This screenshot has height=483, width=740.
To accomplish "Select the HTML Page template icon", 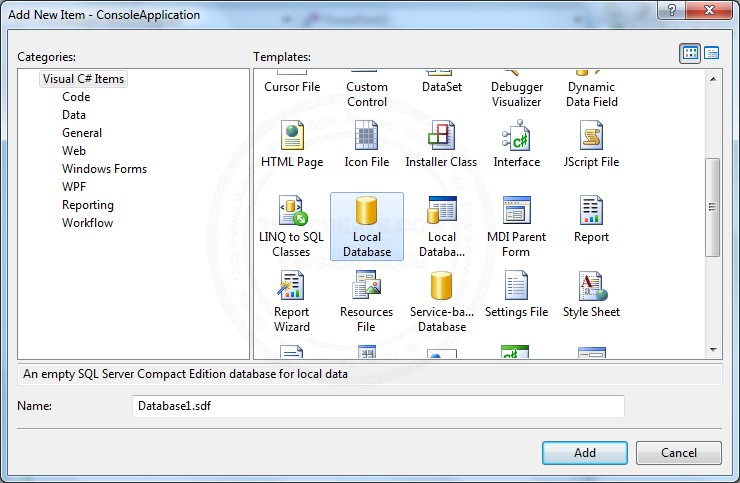I will pyautogui.click(x=291, y=136).
